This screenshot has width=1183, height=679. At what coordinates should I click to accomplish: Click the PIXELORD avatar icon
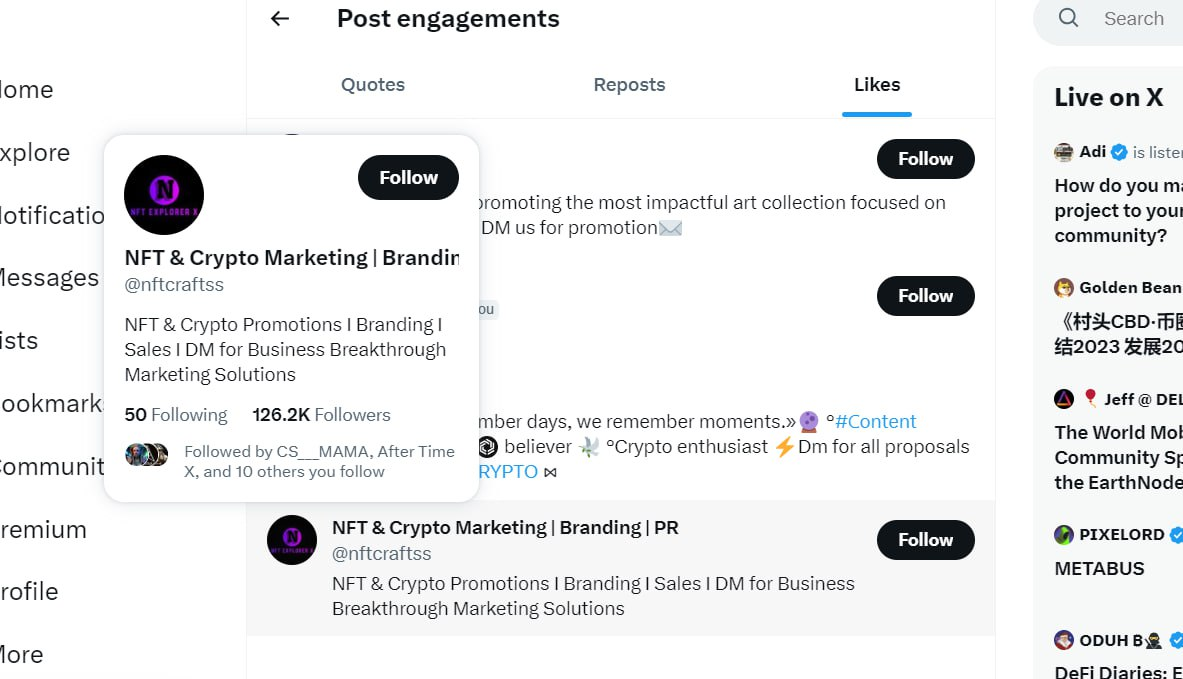coord(1064,535)
